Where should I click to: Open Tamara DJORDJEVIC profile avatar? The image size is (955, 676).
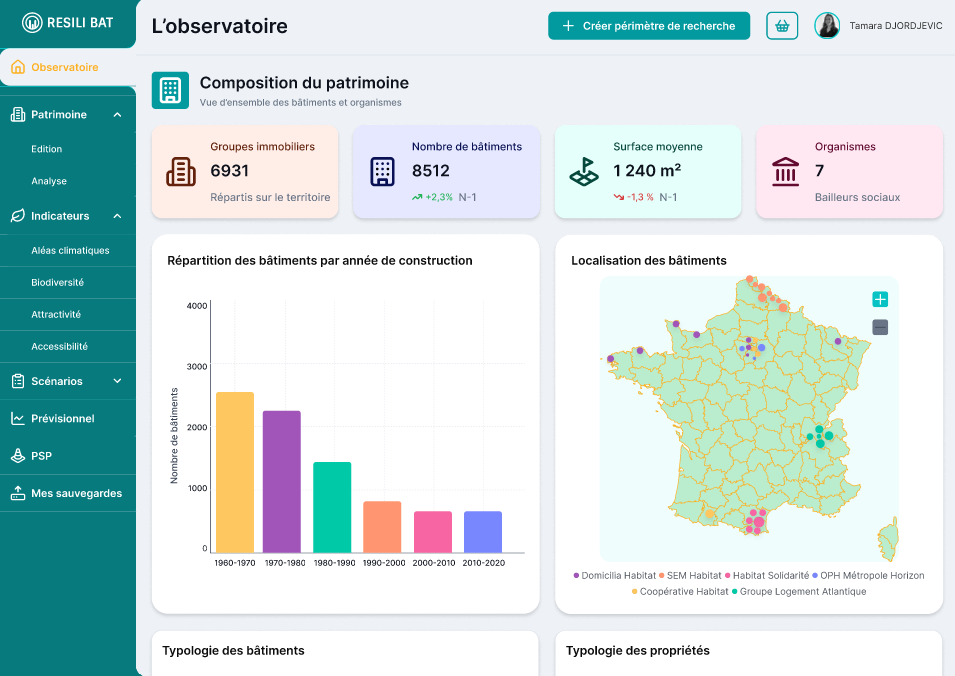pyautogui.click(x=827, y=26)
